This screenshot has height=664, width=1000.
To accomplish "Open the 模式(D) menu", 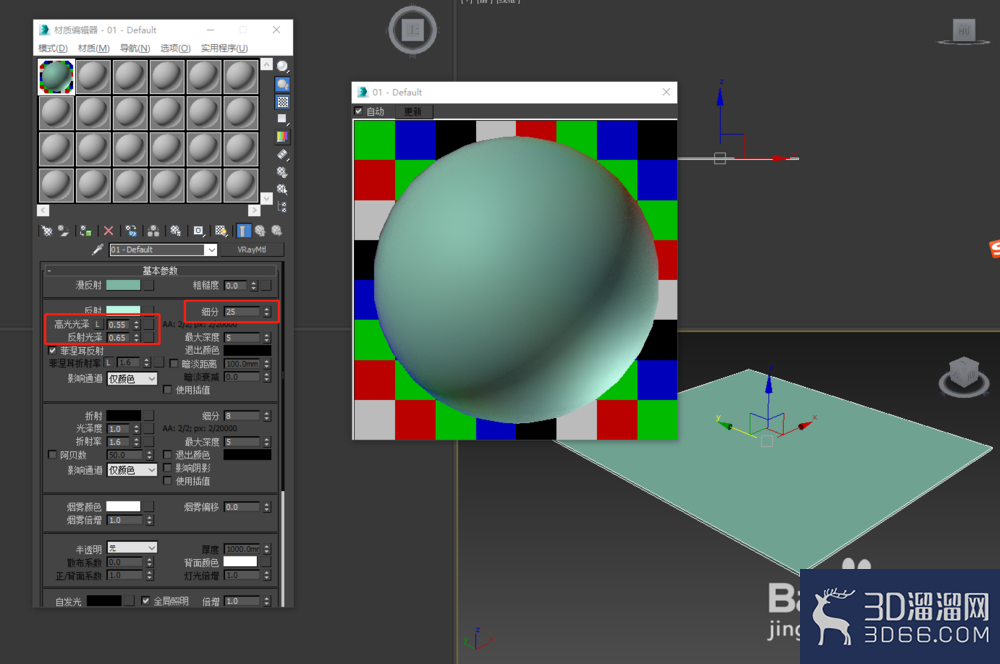I will (x=52, y=48).
